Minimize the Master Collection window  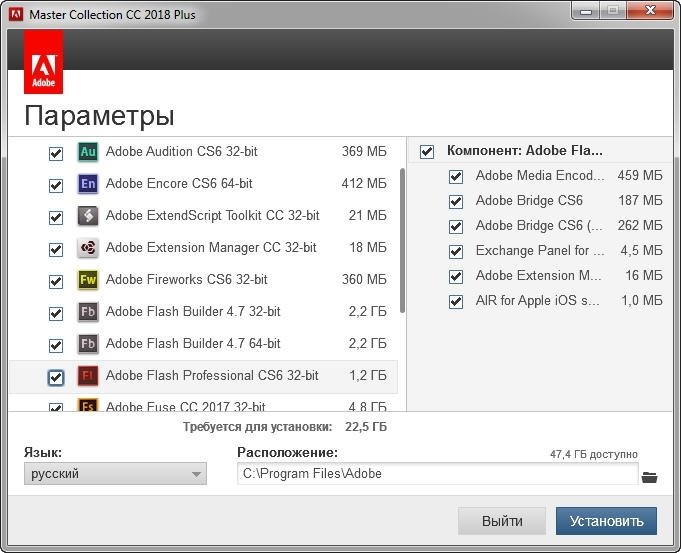585,10
